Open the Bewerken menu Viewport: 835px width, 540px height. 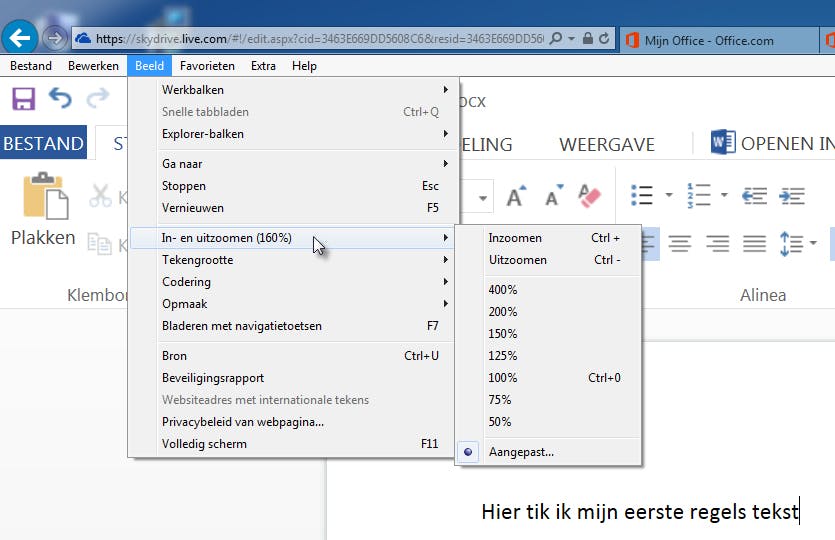(x=93, y=66)
